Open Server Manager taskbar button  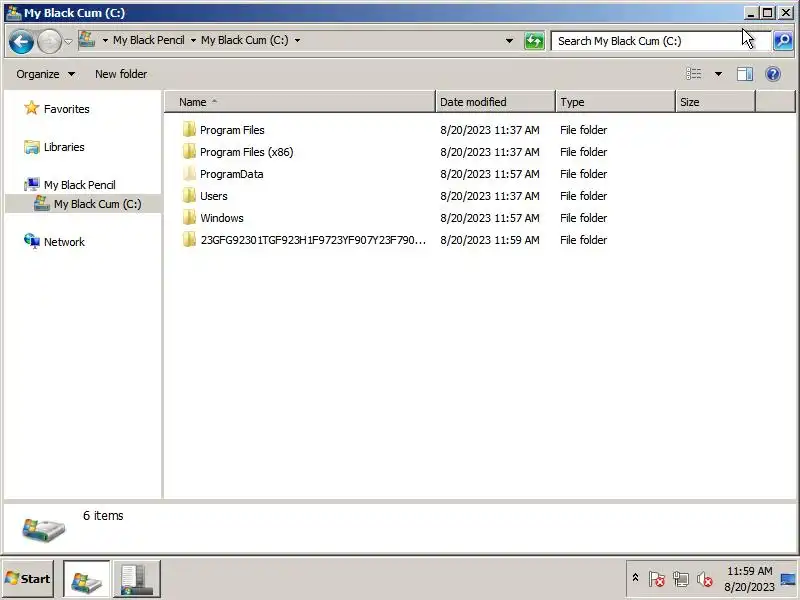[x=137, y=579]
